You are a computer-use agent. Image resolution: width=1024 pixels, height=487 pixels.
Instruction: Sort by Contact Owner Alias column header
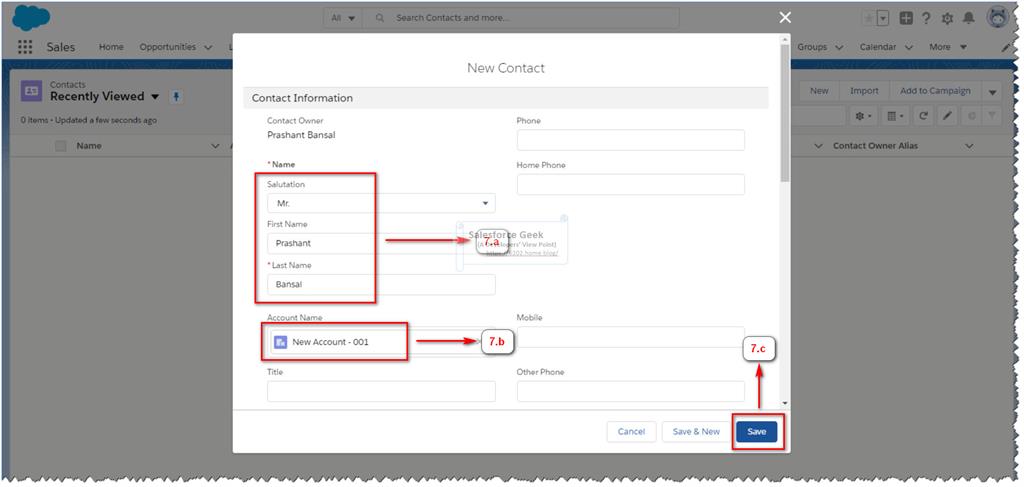(x=875, y=146)
